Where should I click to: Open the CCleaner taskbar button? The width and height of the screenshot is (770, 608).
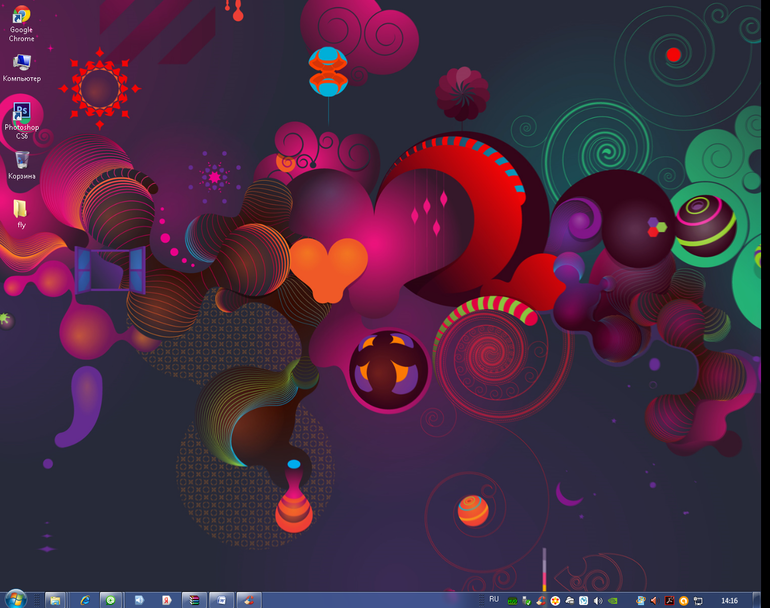[248, 600]
